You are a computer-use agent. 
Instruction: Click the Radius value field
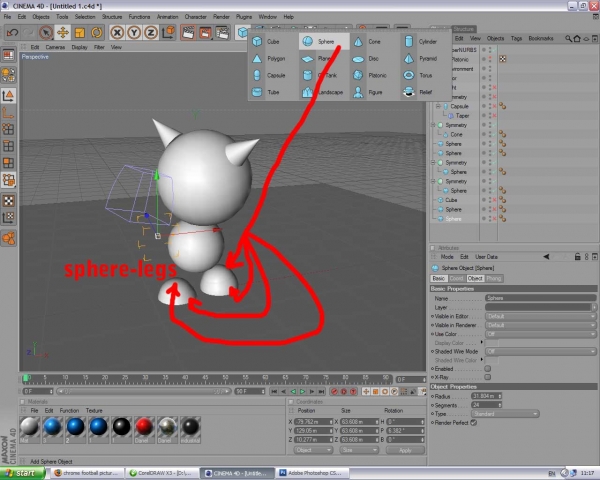(484, 396)
